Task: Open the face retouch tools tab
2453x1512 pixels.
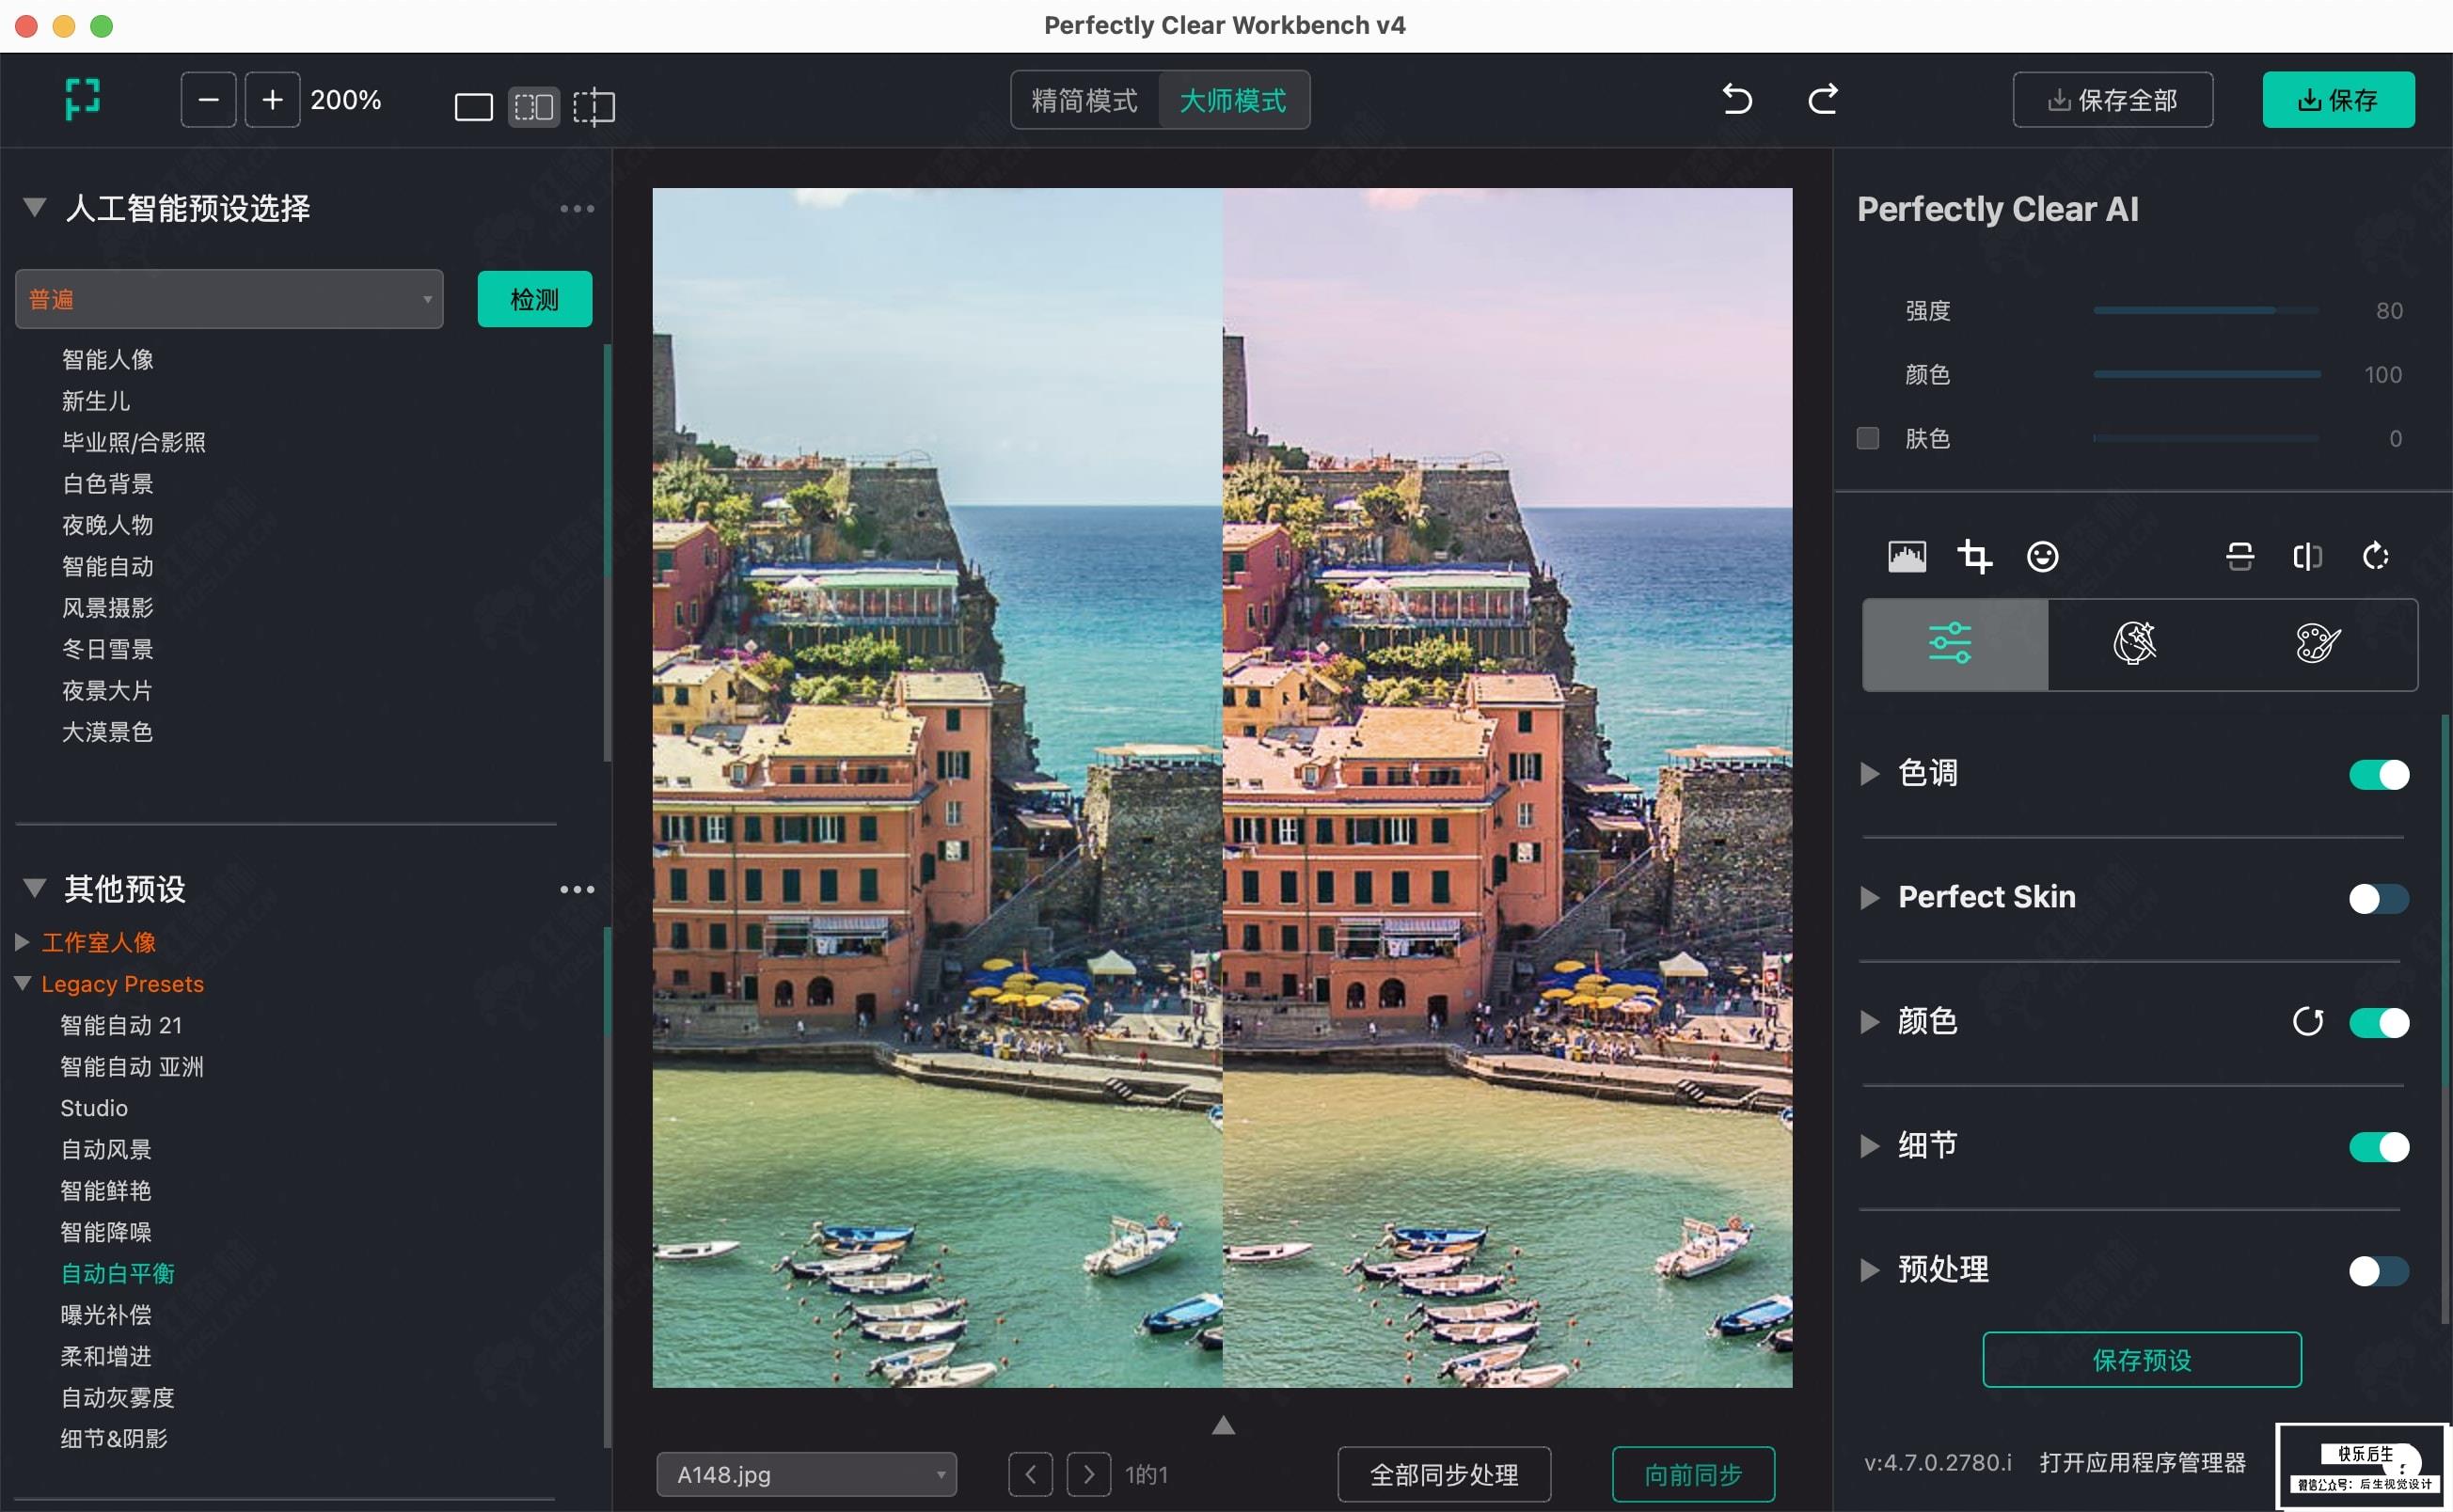Action: (2134, 644)
